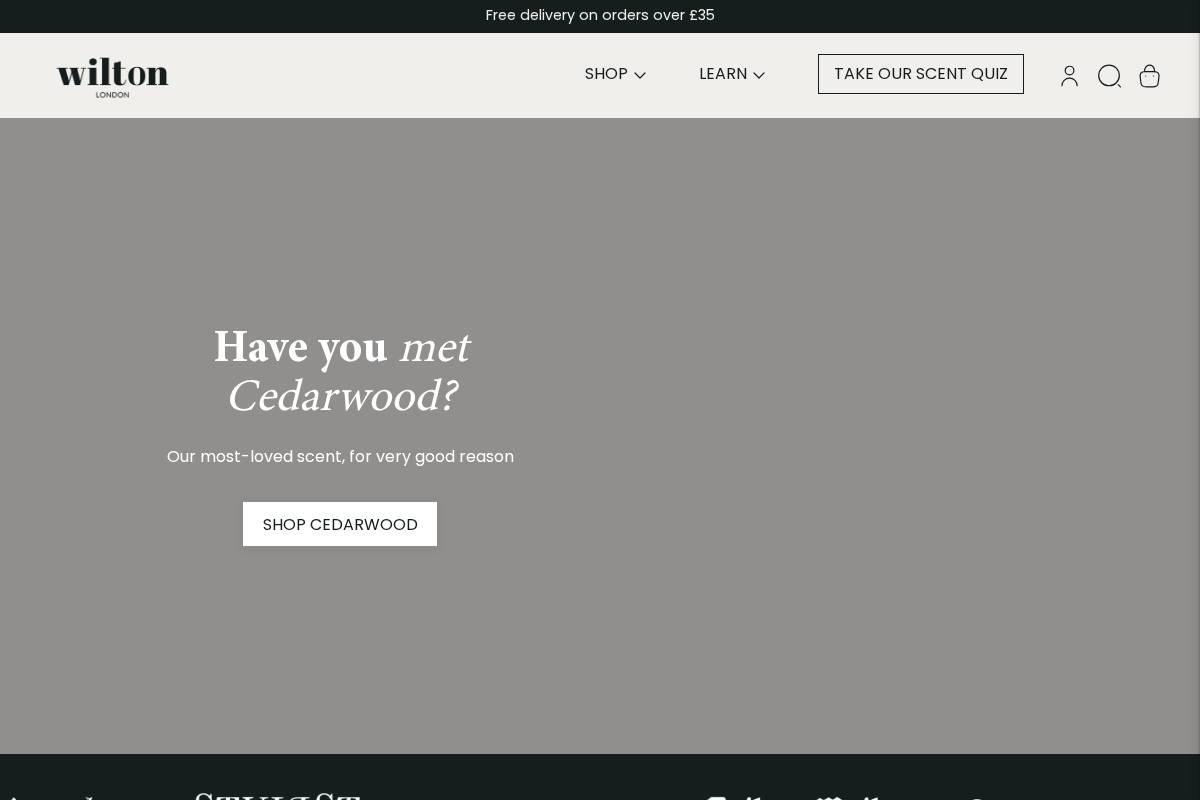The height and width of the screenshot is (800, 1200).
Task: Click the TAKE OUR SCENT QUIZ button
Action: pyautogui.click(x=920, y=74)
